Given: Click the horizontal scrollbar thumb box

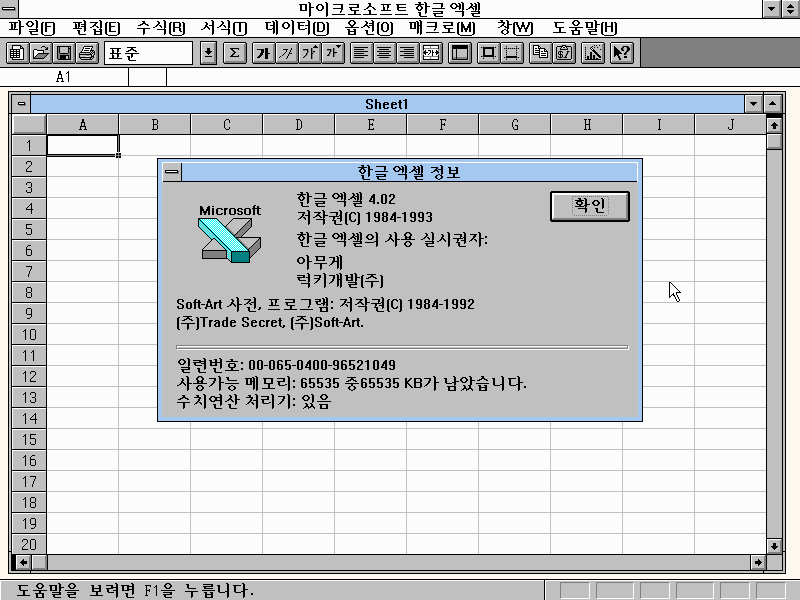Looking at the screenshot, I should point(40,562).
